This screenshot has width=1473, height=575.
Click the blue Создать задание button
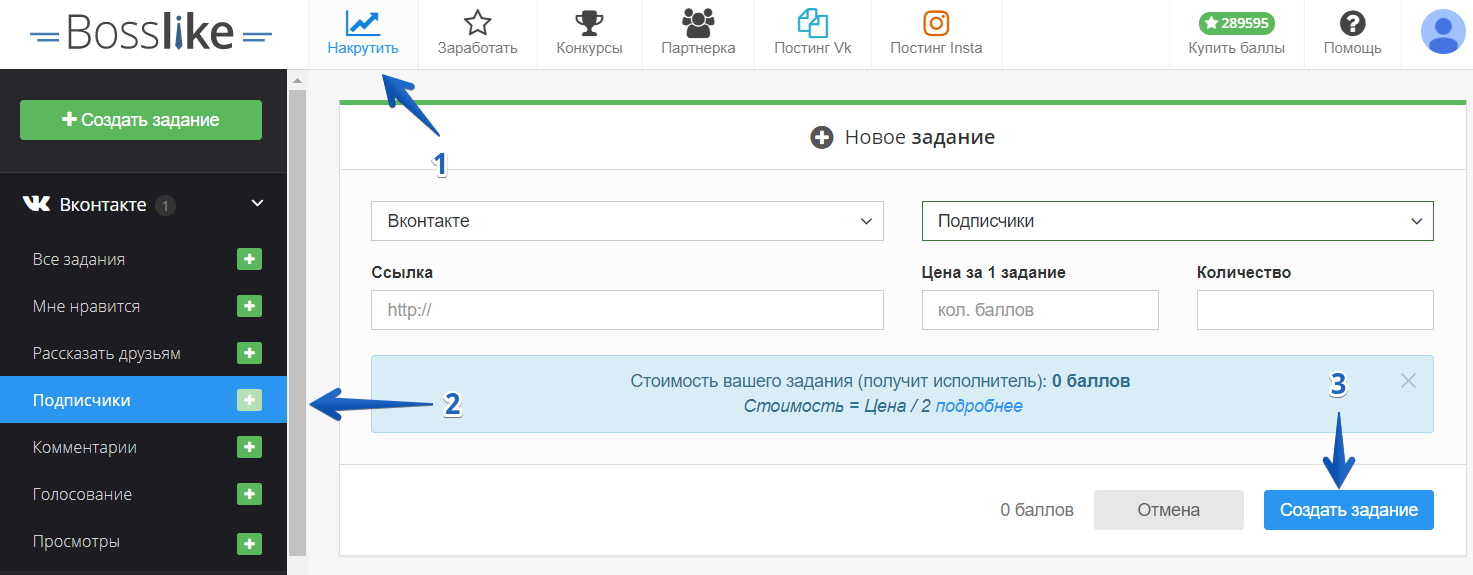(1349, 510)
